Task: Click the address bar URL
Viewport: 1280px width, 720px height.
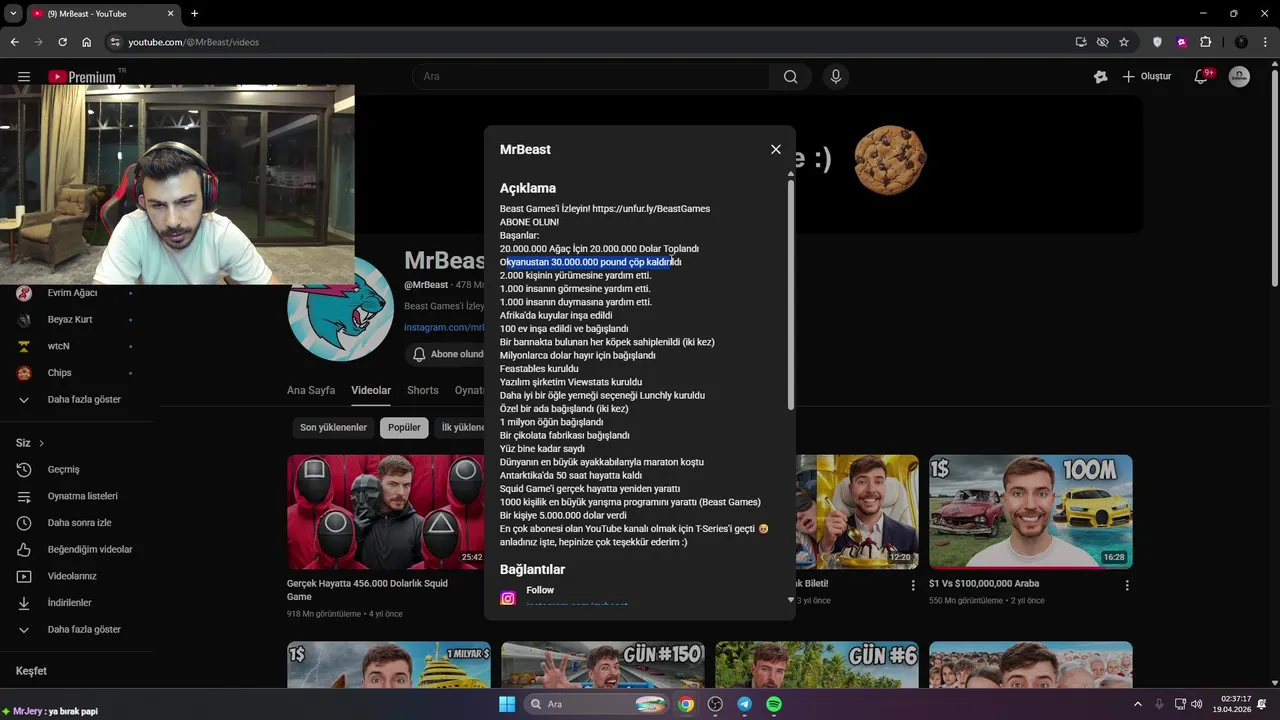Action: click(x=193, y=42)
